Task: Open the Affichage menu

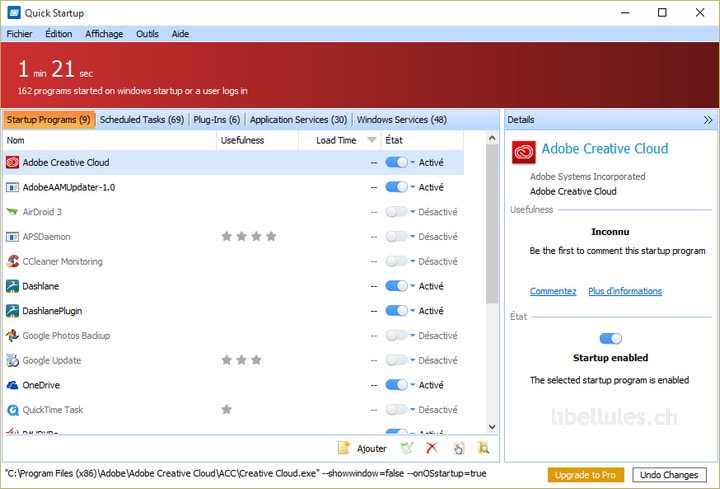Action: [x=104, y=34]
